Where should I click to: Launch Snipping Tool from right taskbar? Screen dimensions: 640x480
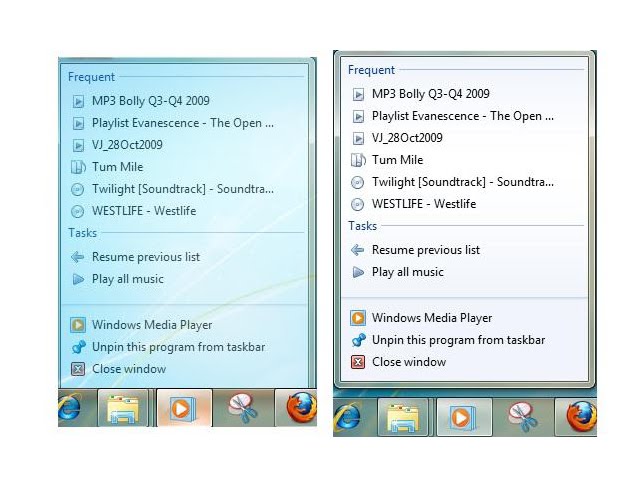click(x=523, y=417)
